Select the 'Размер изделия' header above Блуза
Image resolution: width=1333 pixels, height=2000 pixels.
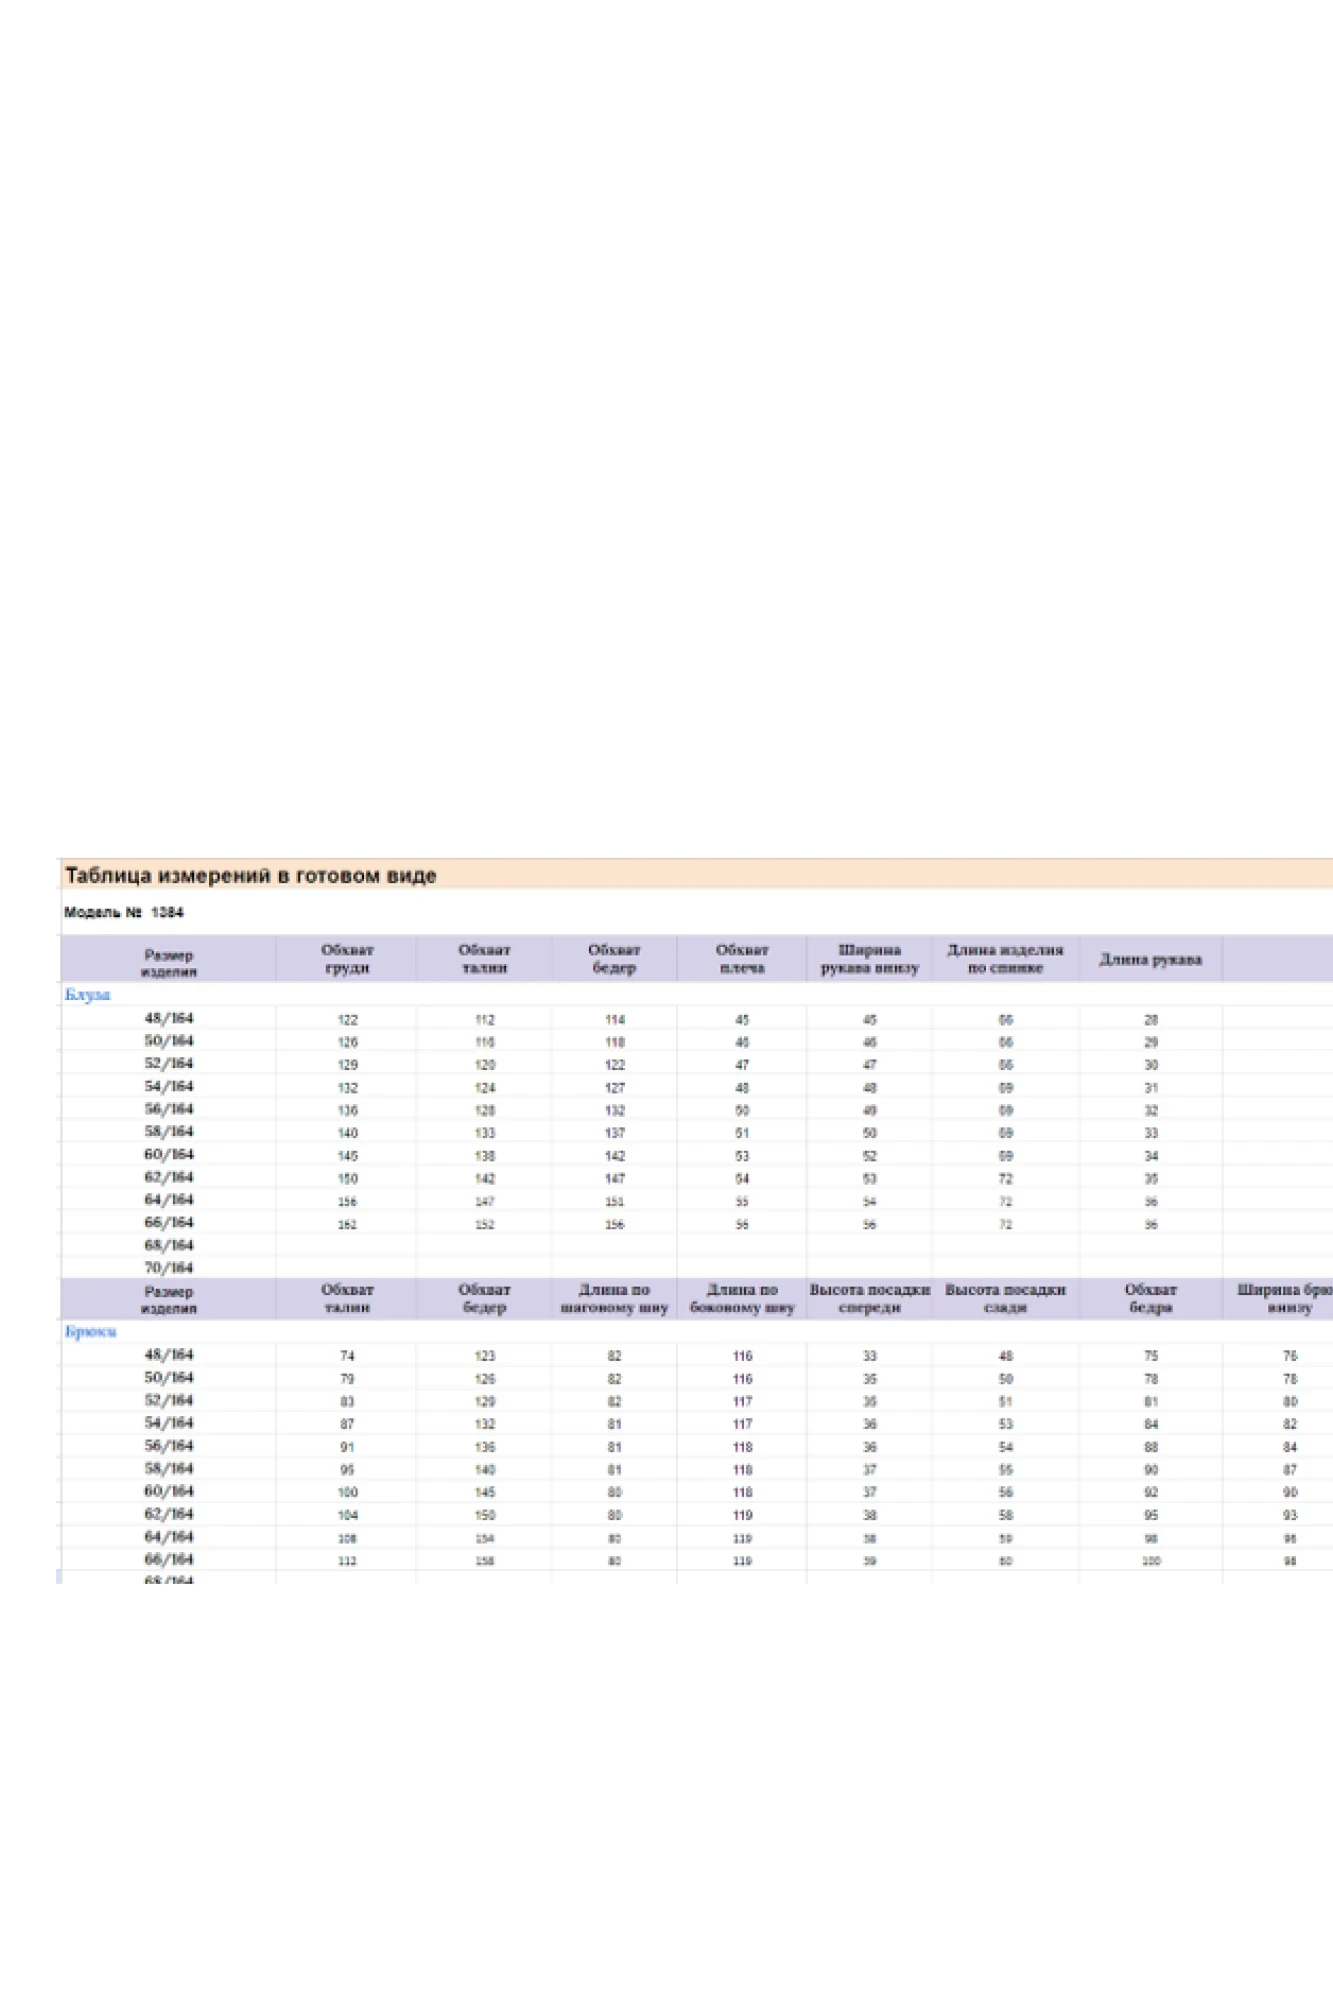(168, 963)
